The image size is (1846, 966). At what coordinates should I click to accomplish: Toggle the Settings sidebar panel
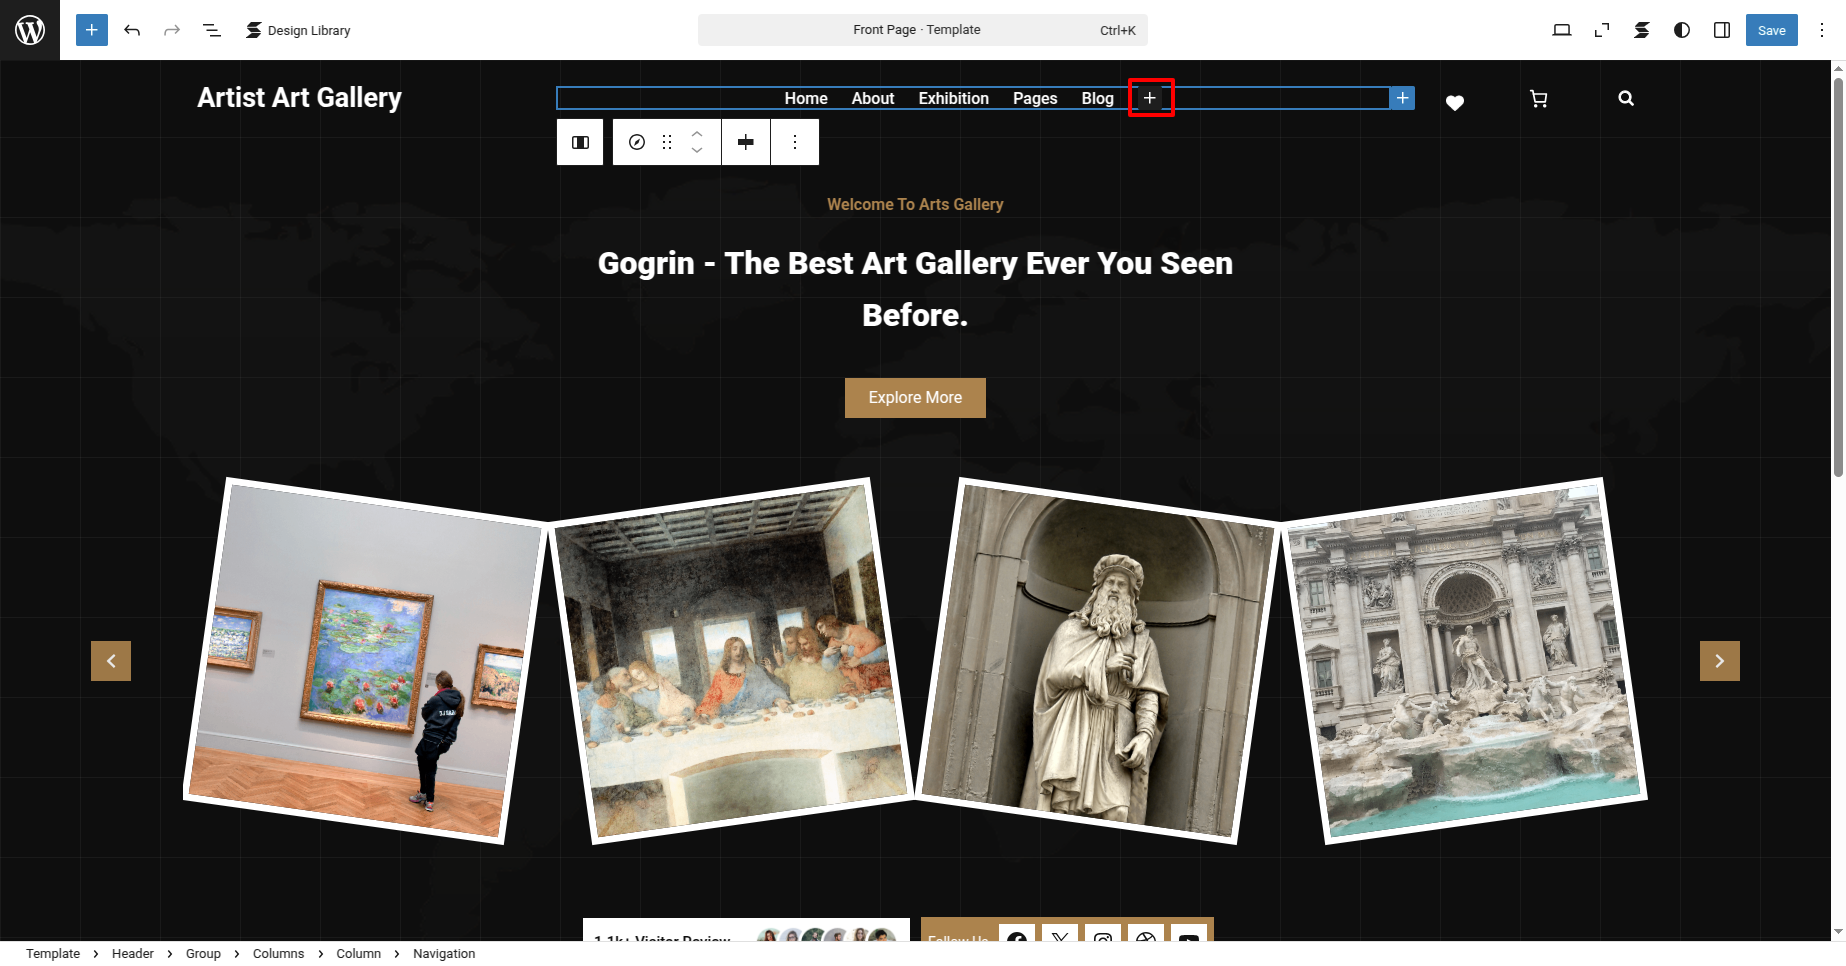coord(1722,30)
